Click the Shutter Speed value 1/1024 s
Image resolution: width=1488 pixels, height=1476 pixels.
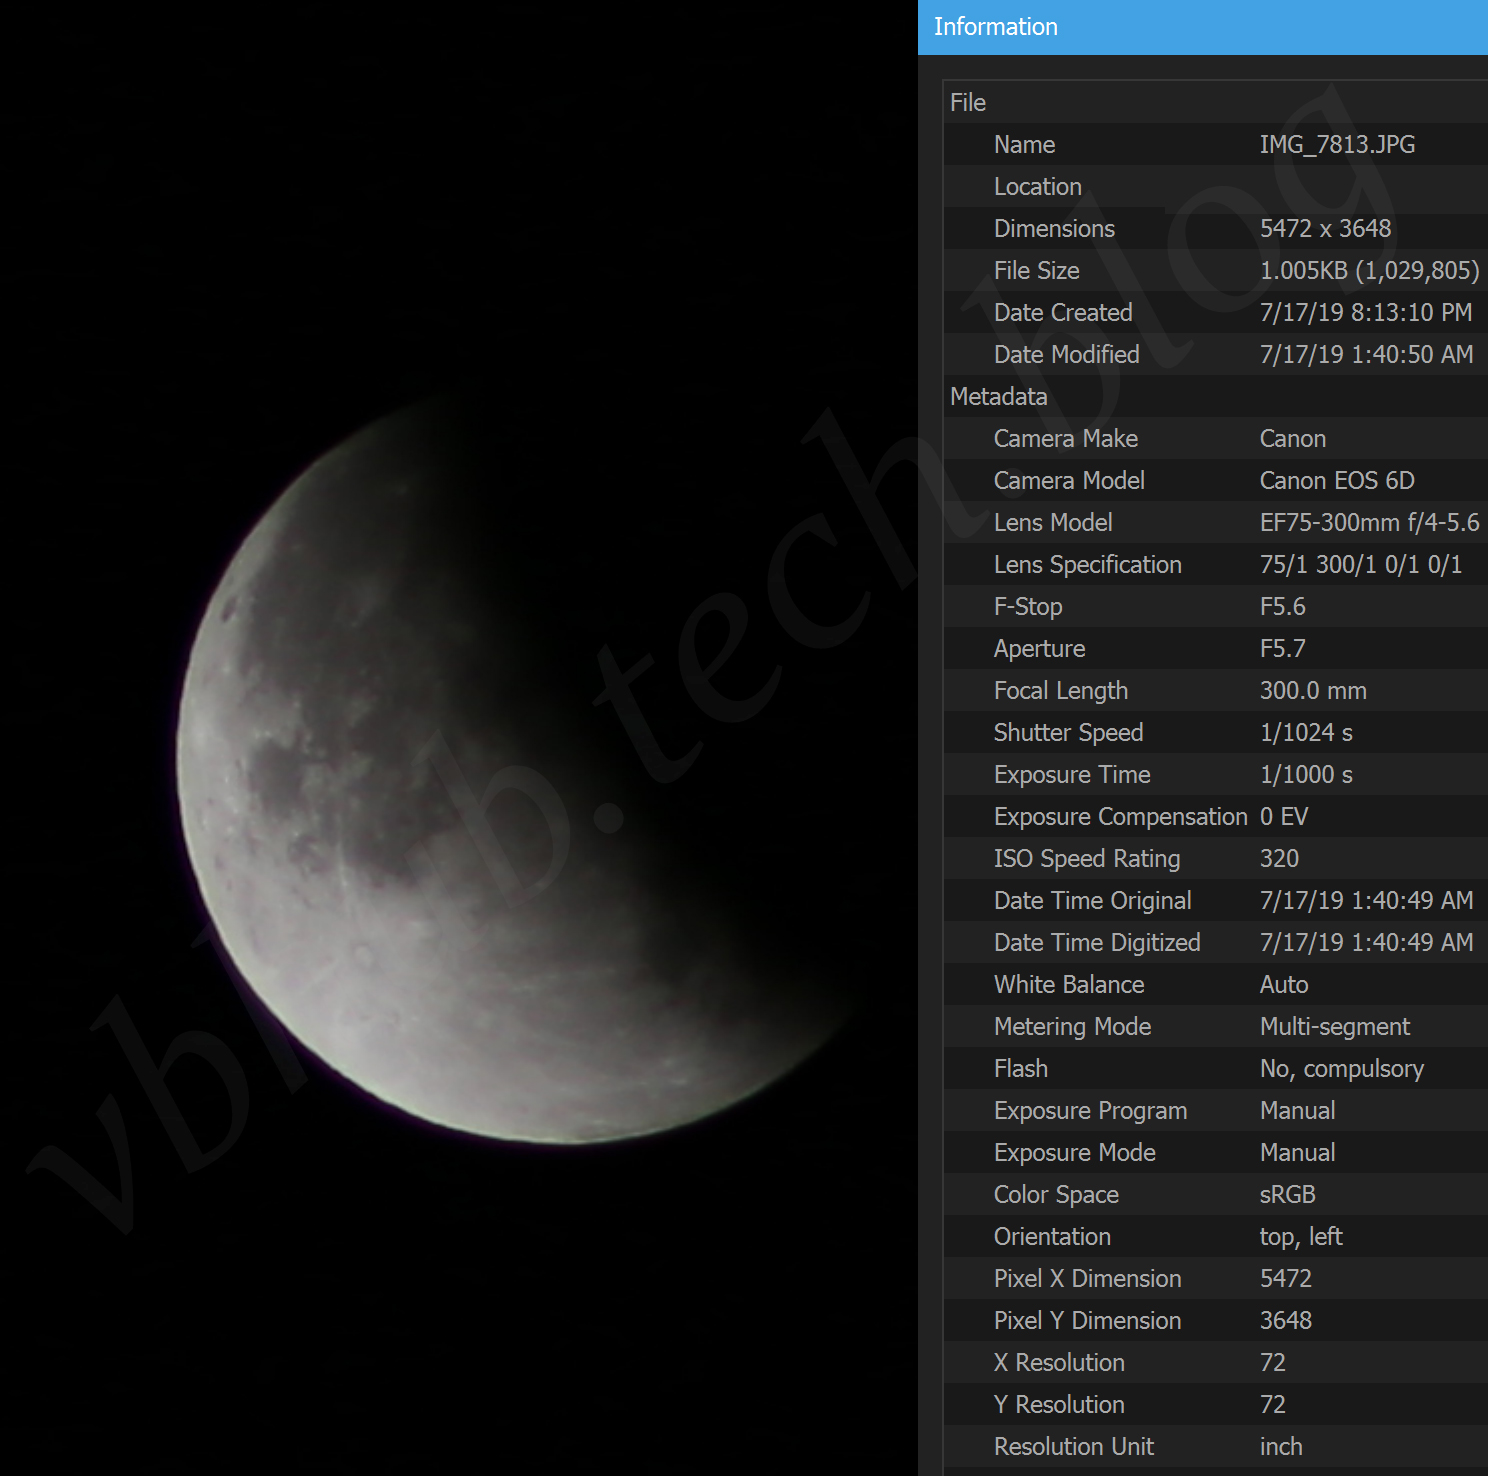click(1305, 733)
